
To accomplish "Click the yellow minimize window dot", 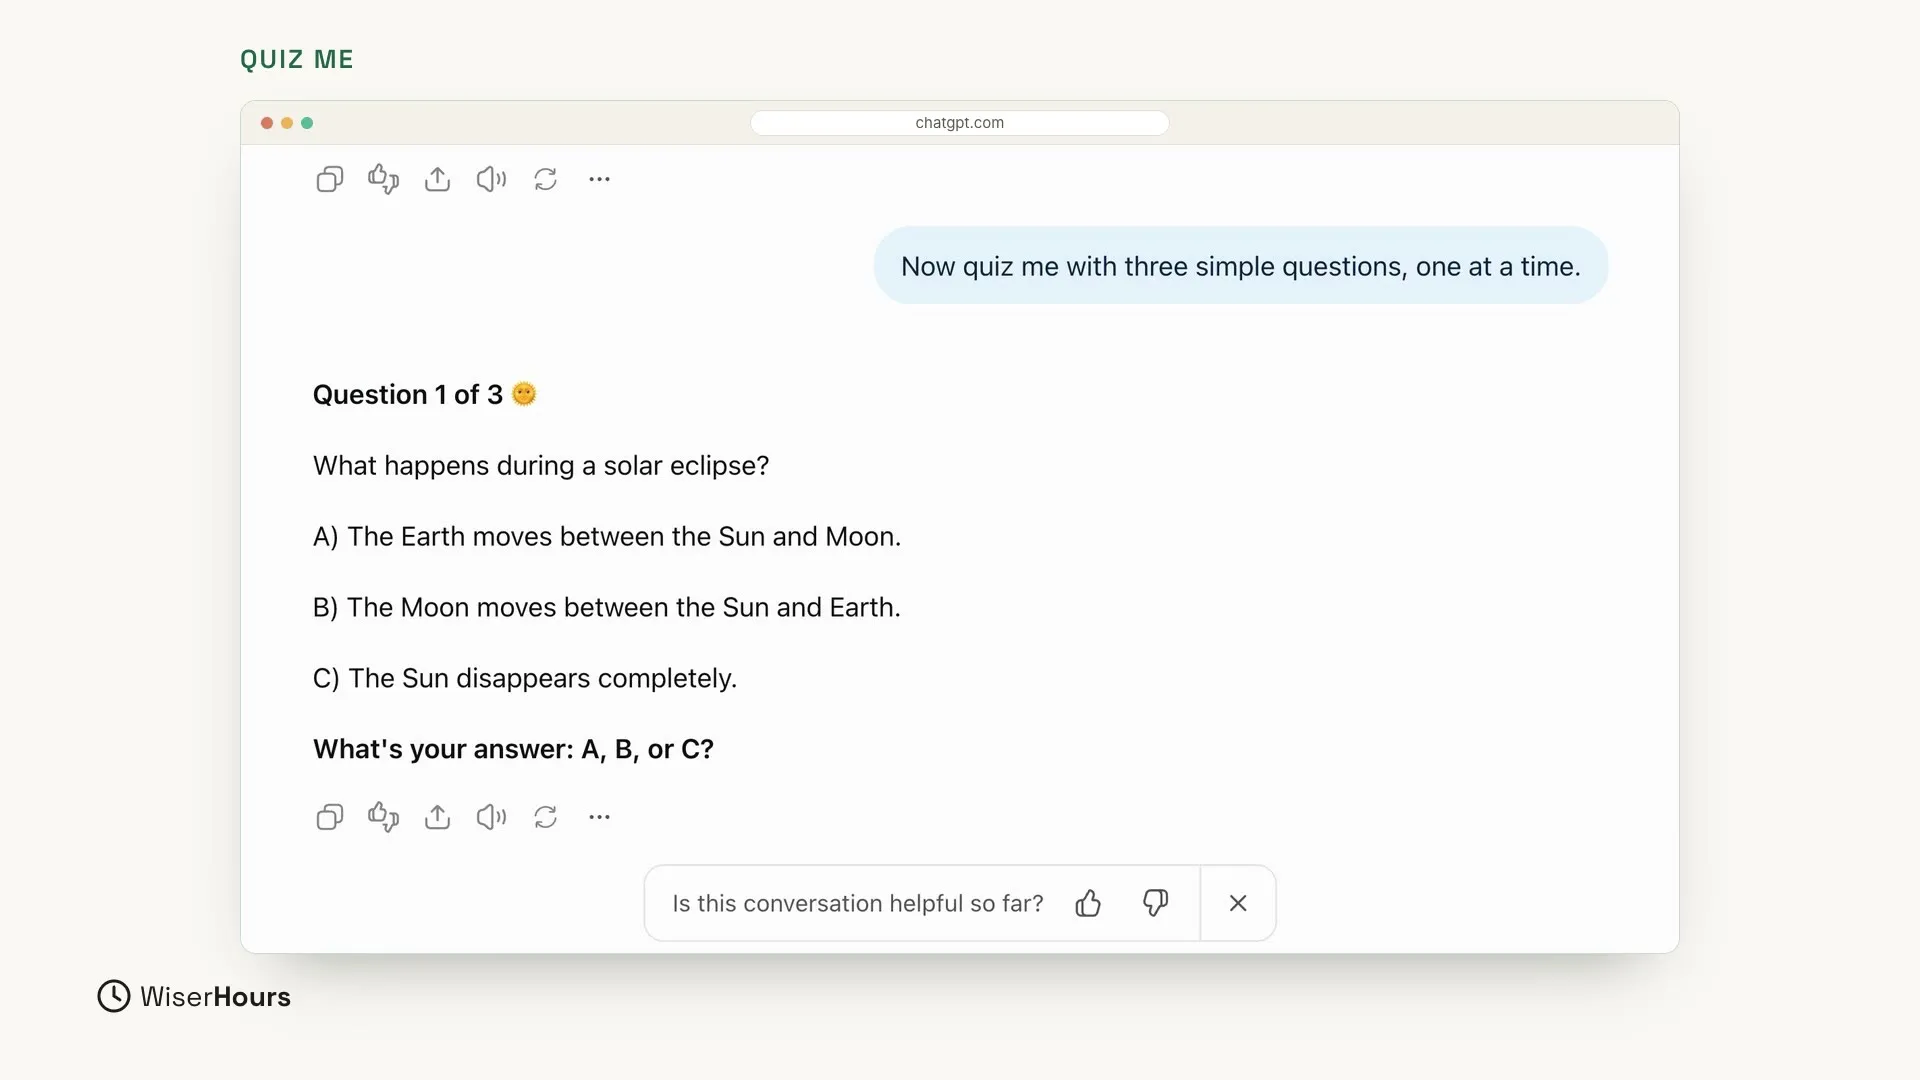I will pos(287,123).
